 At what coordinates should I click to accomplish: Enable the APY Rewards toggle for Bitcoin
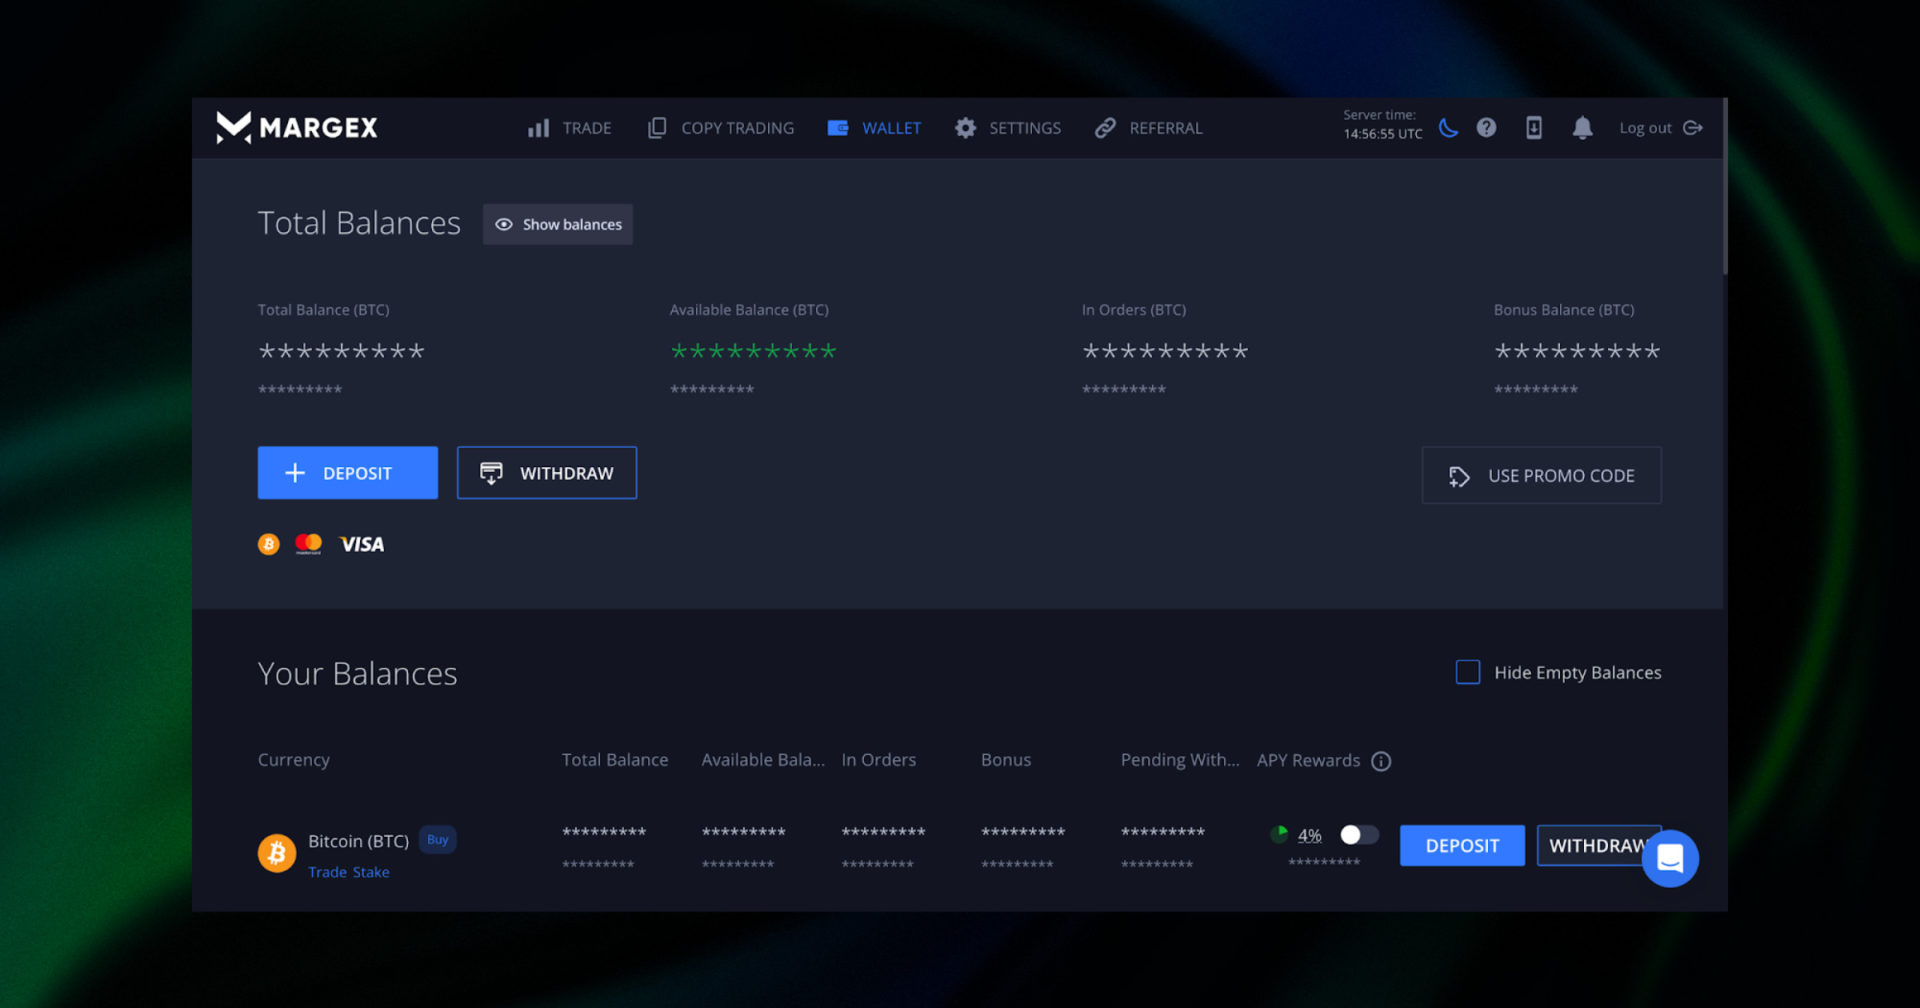click(1358, 834)
